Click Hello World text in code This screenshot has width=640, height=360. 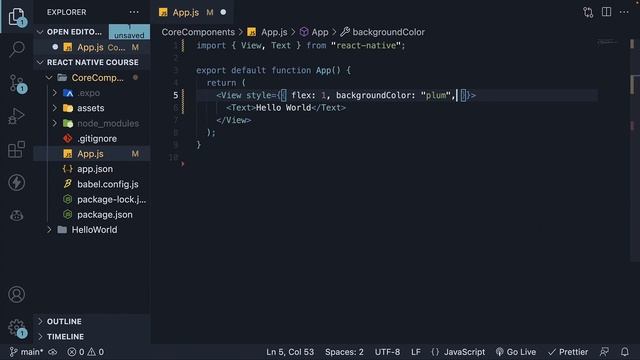click(x=283, y=108)
